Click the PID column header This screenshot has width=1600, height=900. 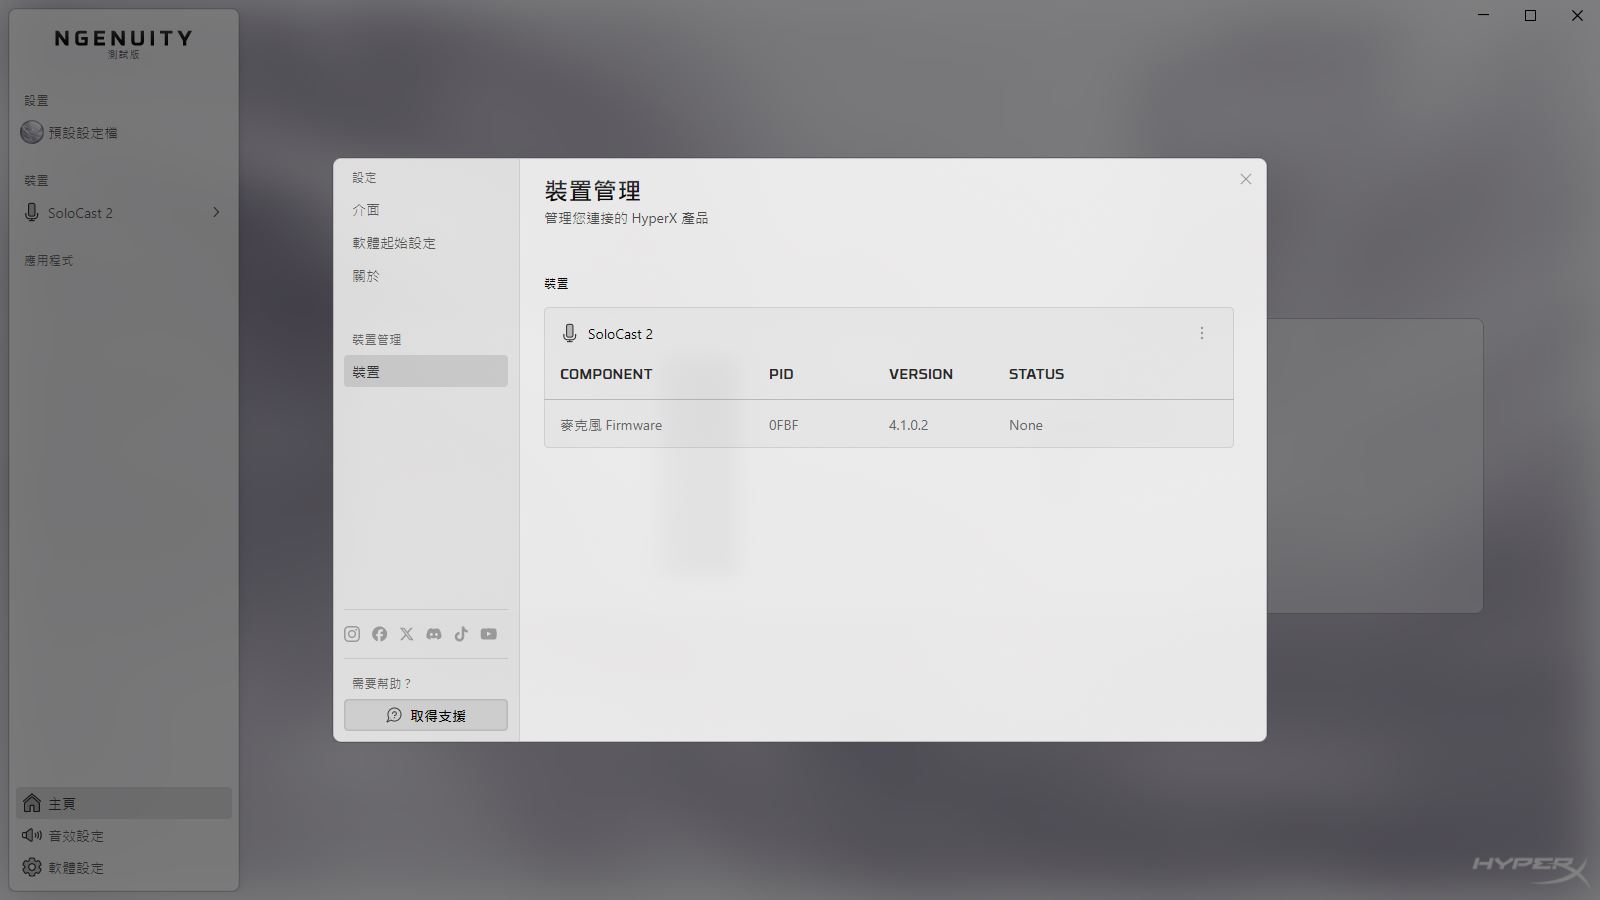tap(781, 374)
